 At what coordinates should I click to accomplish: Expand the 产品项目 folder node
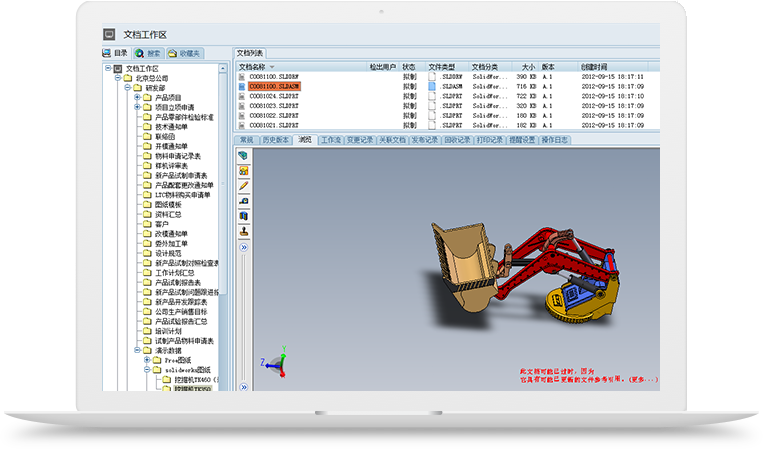point(137,97)
